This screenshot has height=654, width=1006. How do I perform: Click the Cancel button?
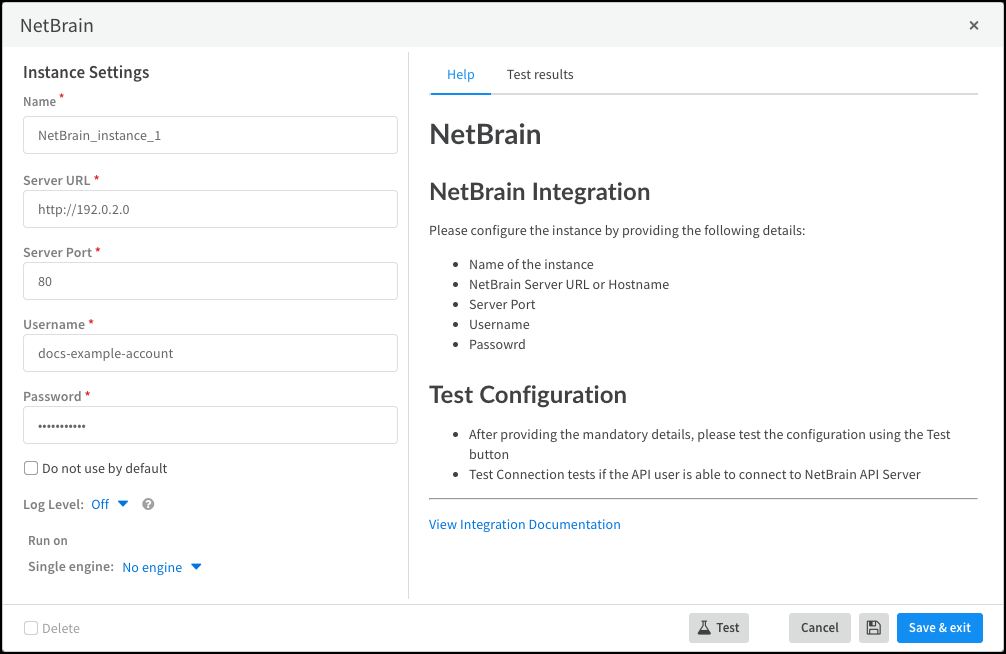pyautogui.click(x=819, y=628)
